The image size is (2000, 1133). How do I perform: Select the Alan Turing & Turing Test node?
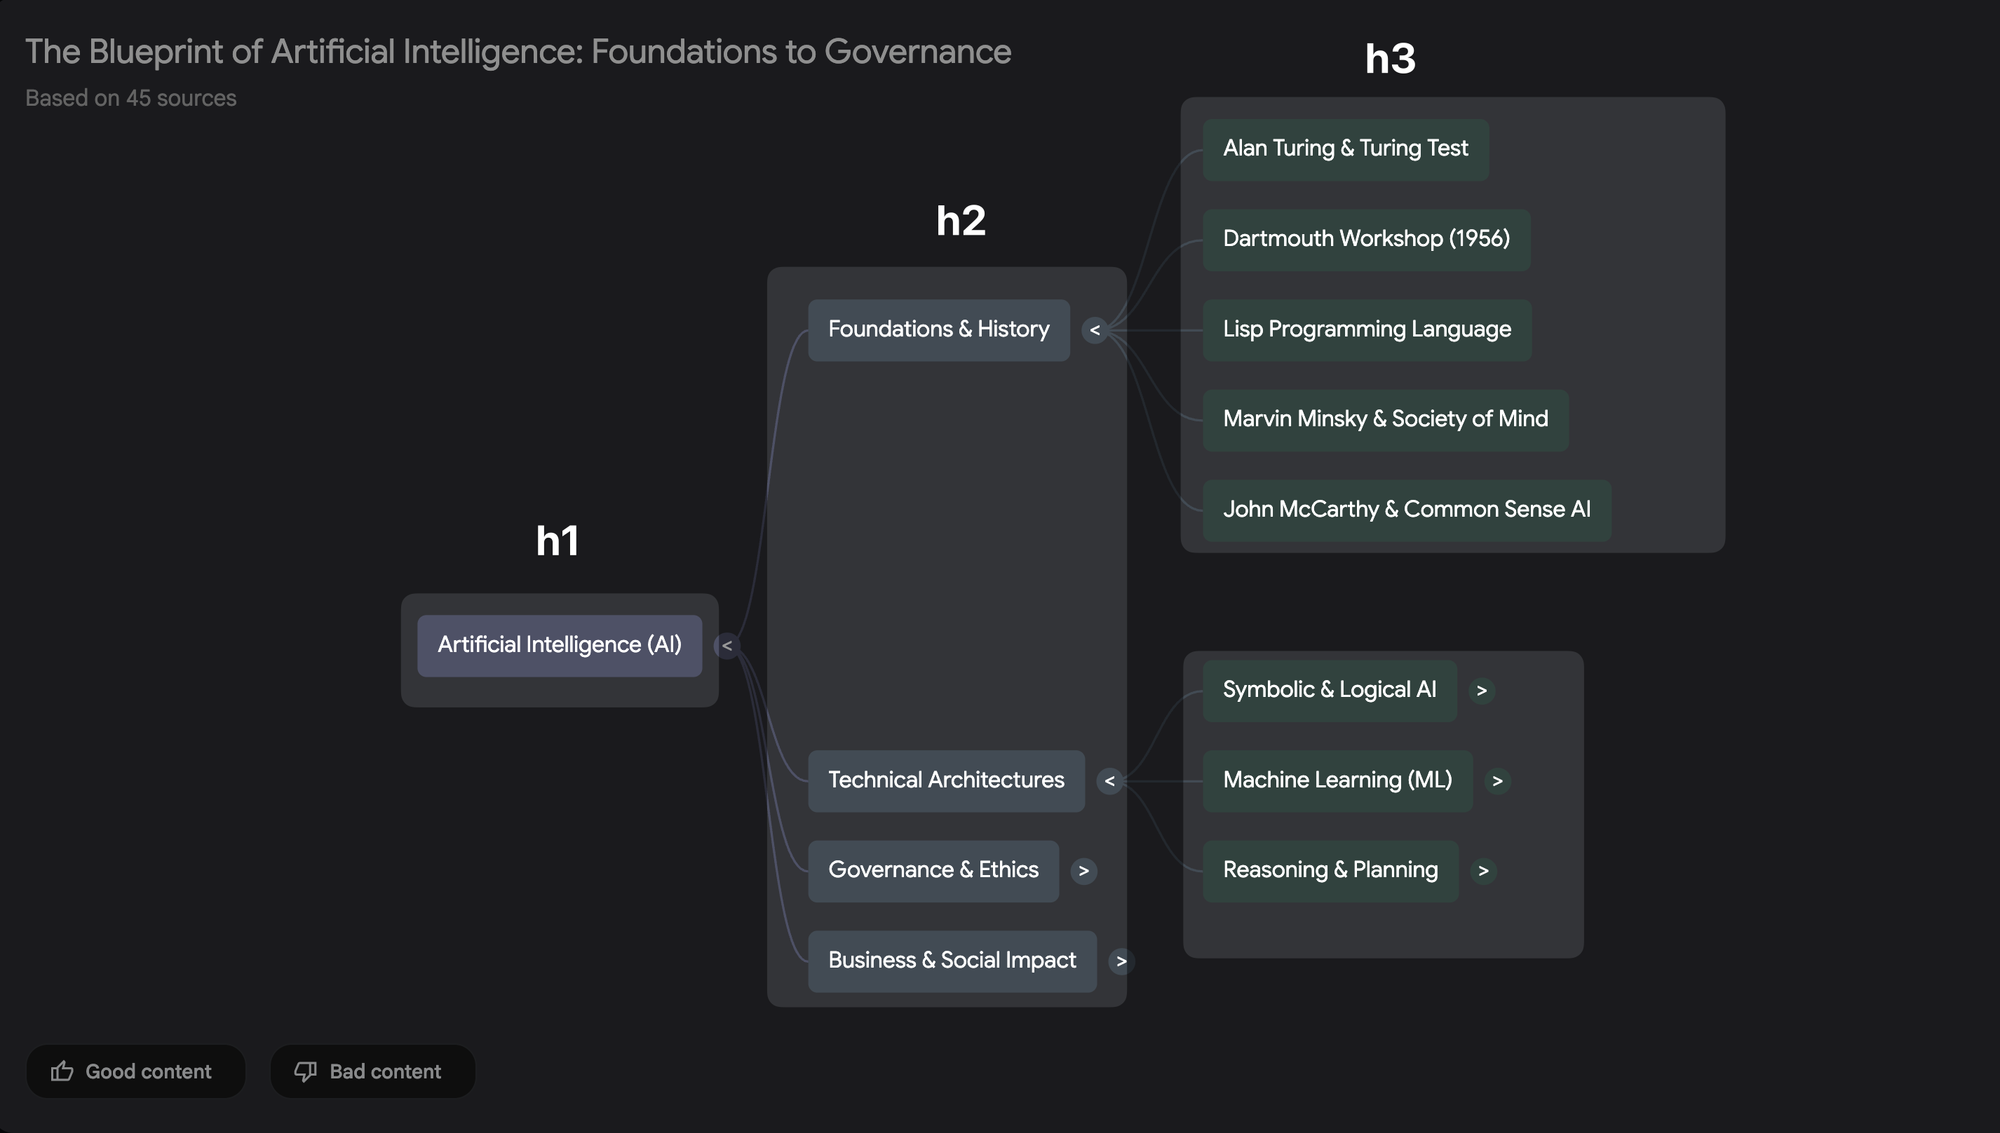1345,149
